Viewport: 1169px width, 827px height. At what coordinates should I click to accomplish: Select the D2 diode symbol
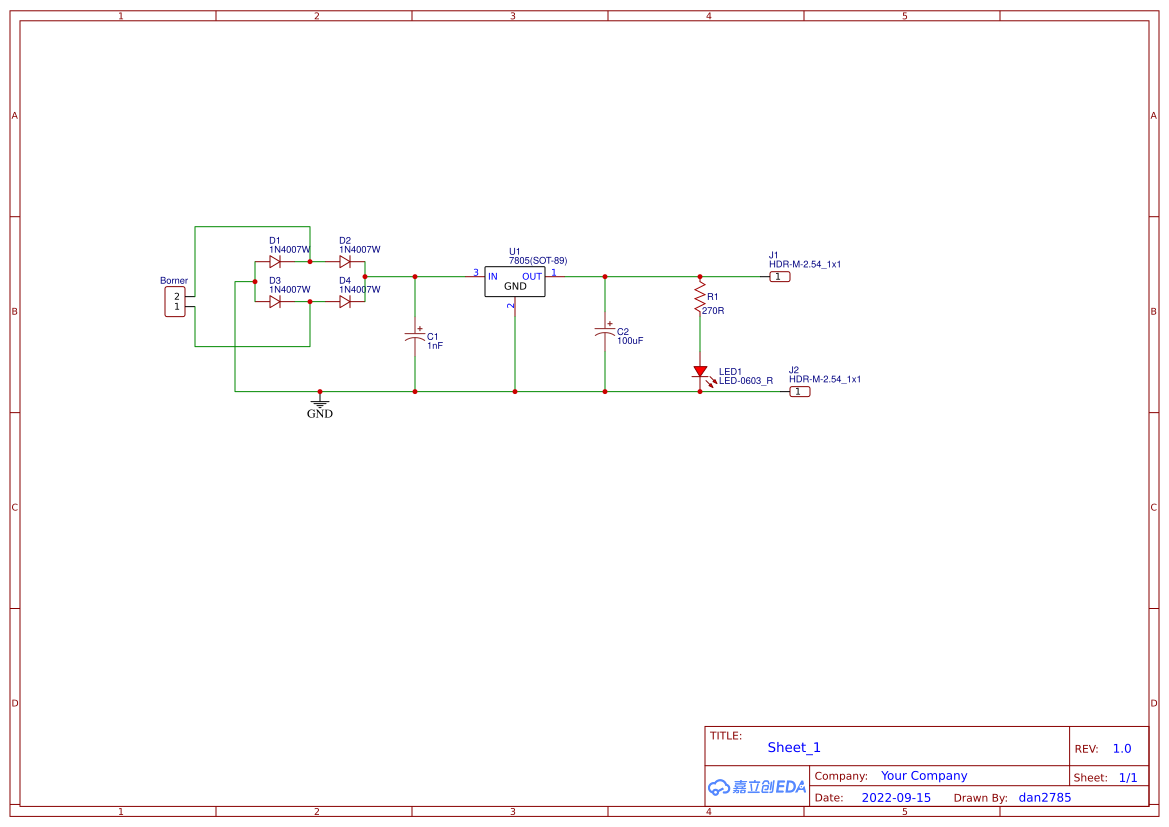345,262
